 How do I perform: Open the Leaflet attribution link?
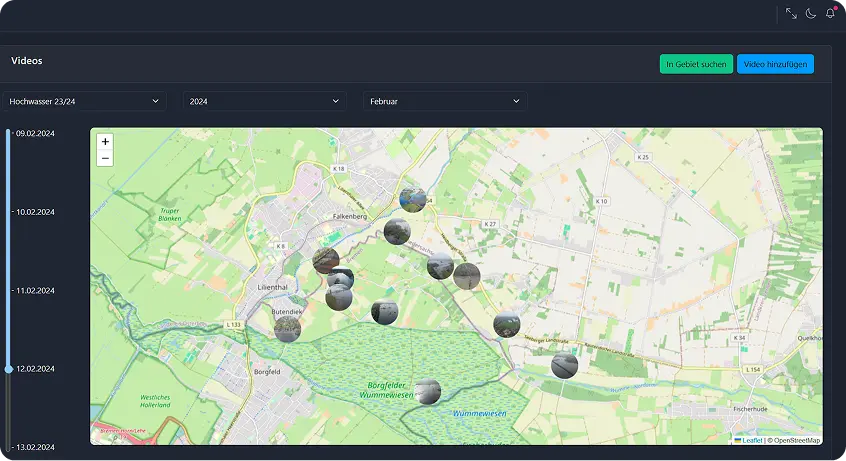pos(748,440)
